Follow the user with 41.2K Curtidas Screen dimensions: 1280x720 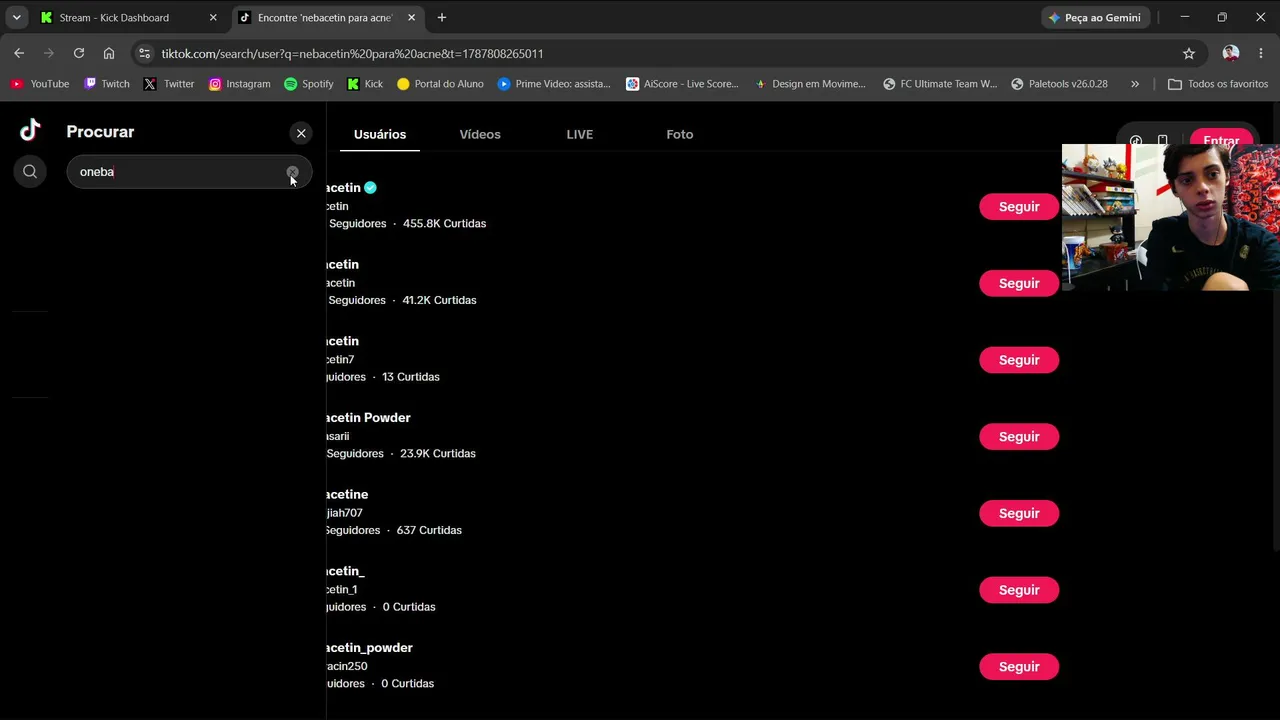[1019, 283]
